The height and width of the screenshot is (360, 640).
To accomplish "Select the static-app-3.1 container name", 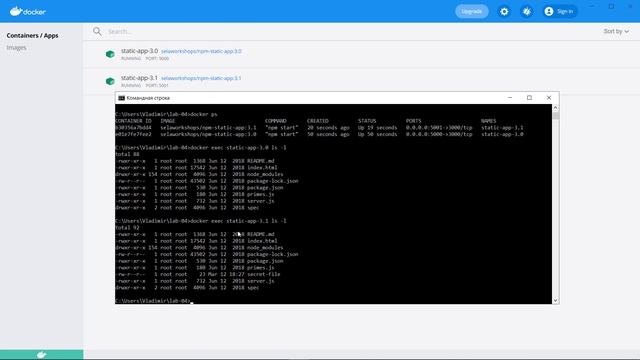I will [x=139, y=78].
